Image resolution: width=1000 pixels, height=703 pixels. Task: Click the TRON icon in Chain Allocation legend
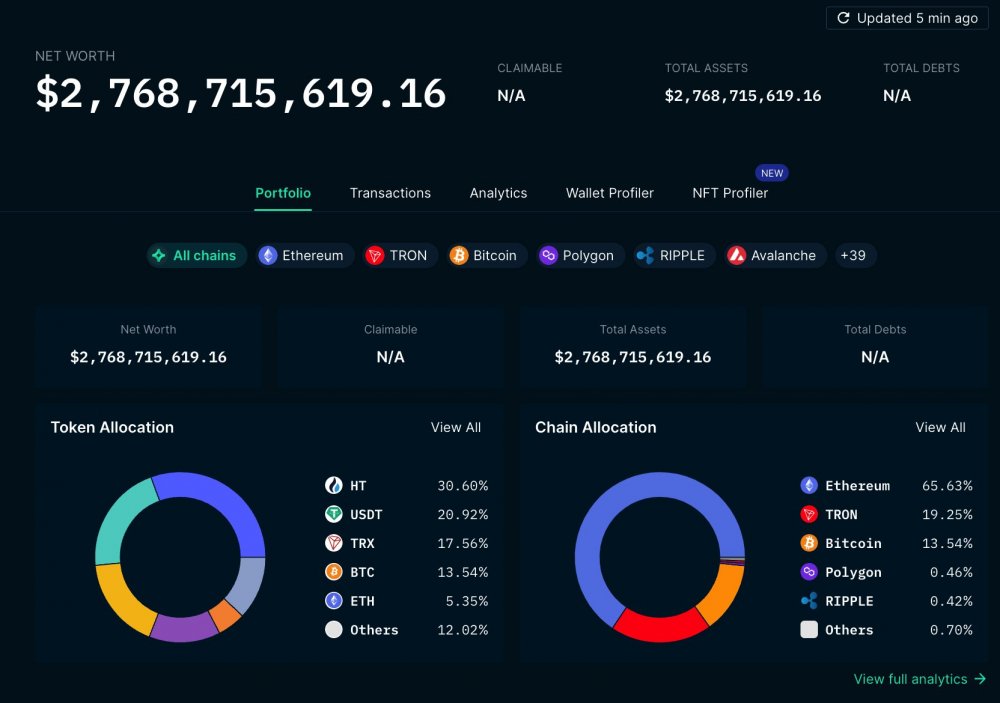(x=809, y=514)
